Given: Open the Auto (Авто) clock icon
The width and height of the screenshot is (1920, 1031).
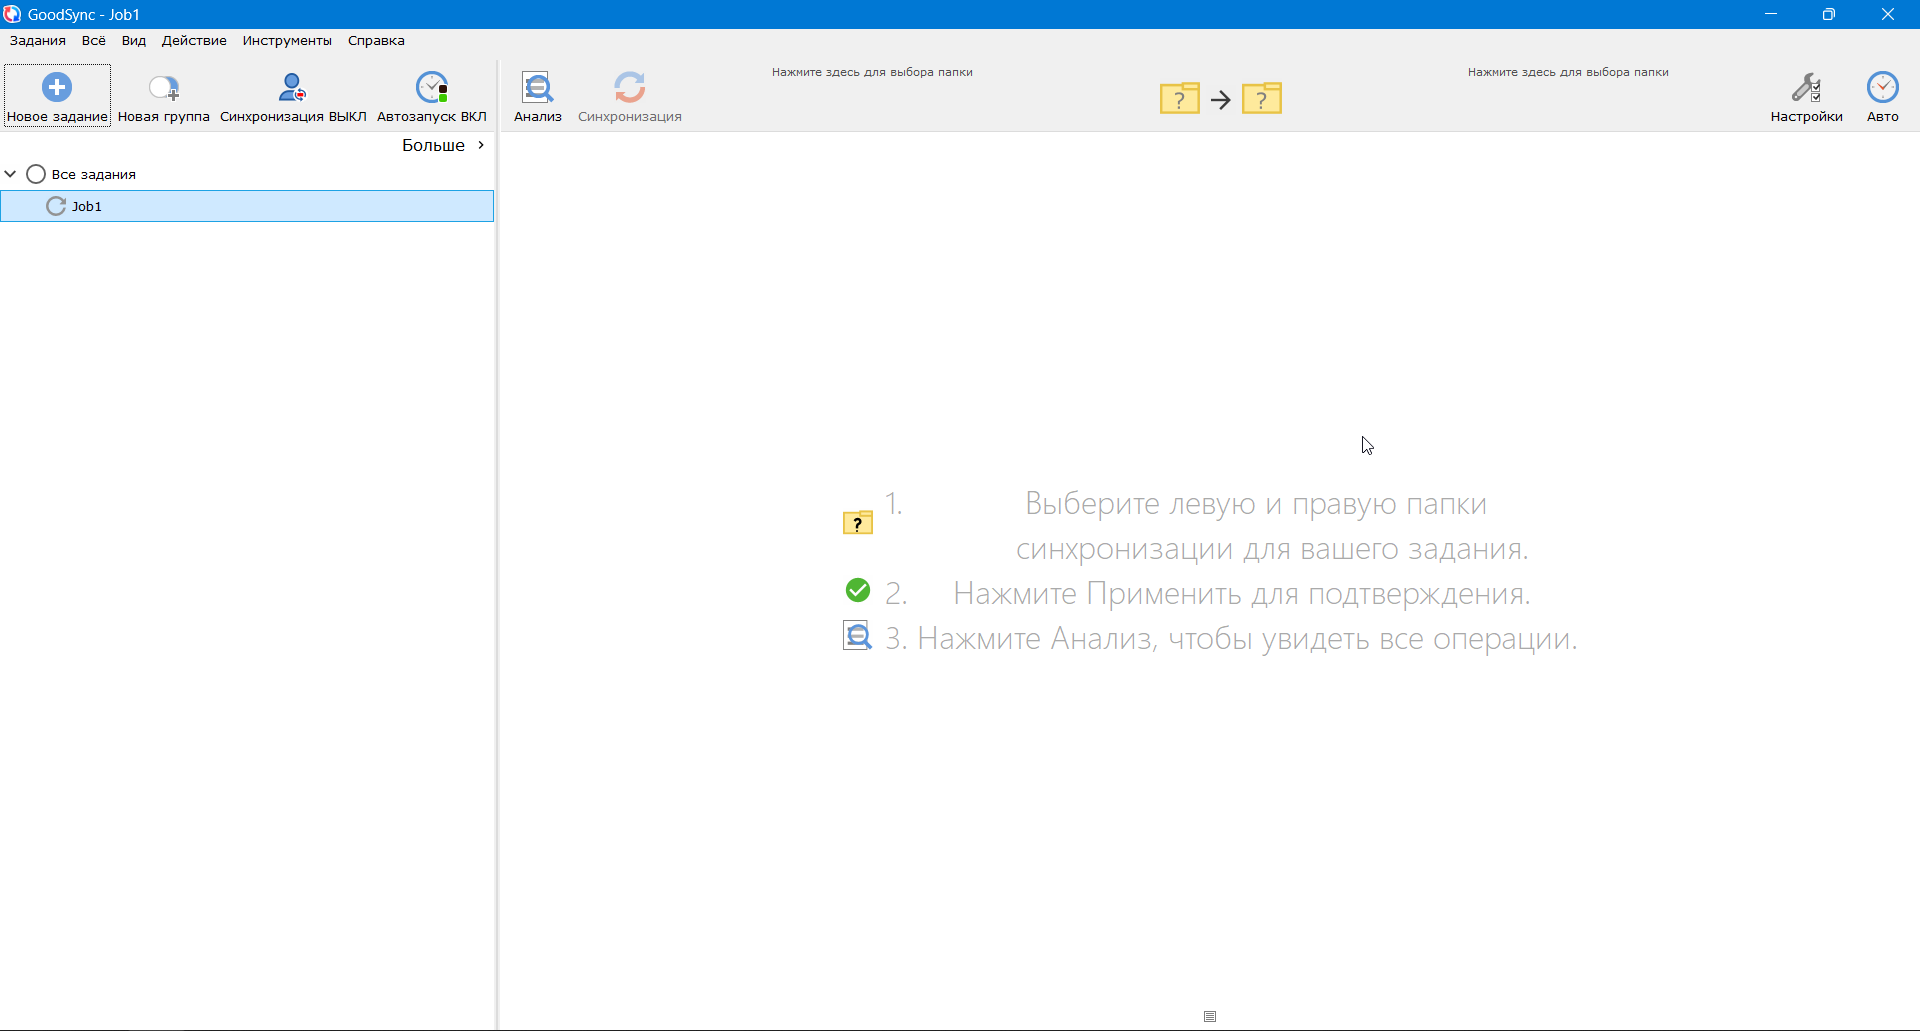Looking at the screenshot, I should pos(1882,88).
